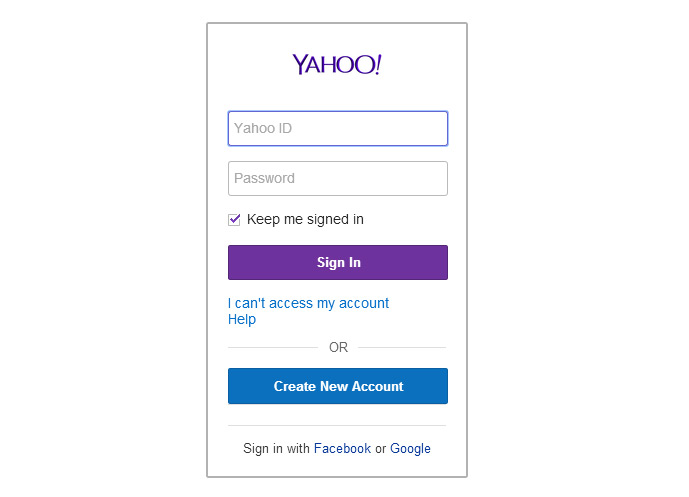689x497 pixels.
Task: Click the Create New Account button
Action: [x=337, y=386]
